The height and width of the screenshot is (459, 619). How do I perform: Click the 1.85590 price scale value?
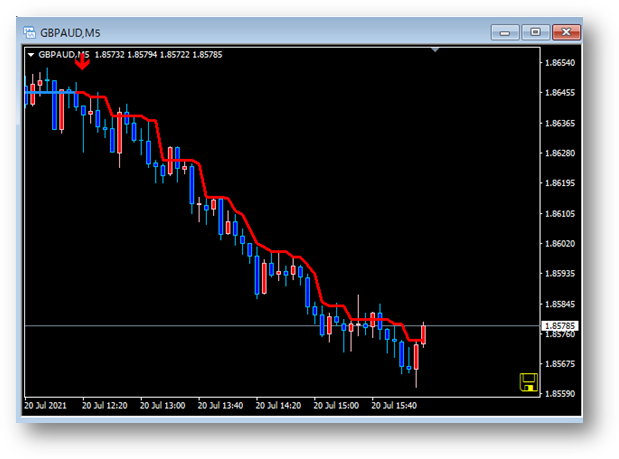tap(560, 394)
